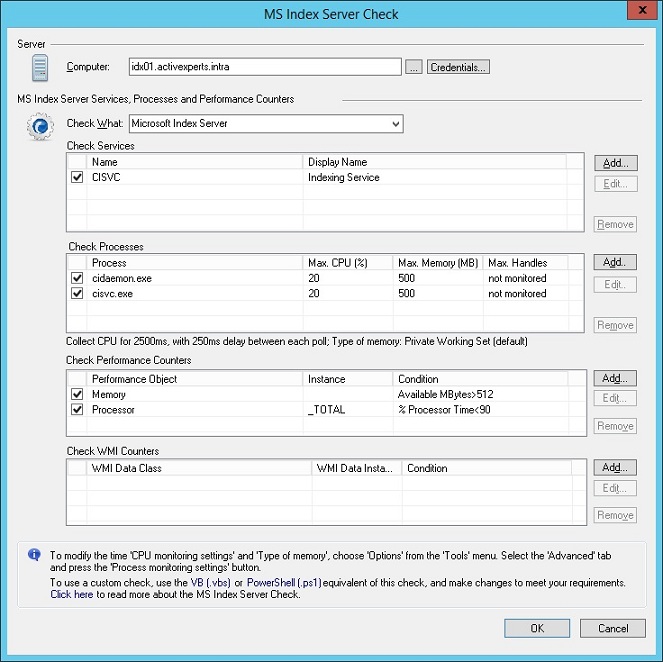Select the 'Processor' performance object text
The height and width of the screenshot is (662, 663).
(113, 410)
